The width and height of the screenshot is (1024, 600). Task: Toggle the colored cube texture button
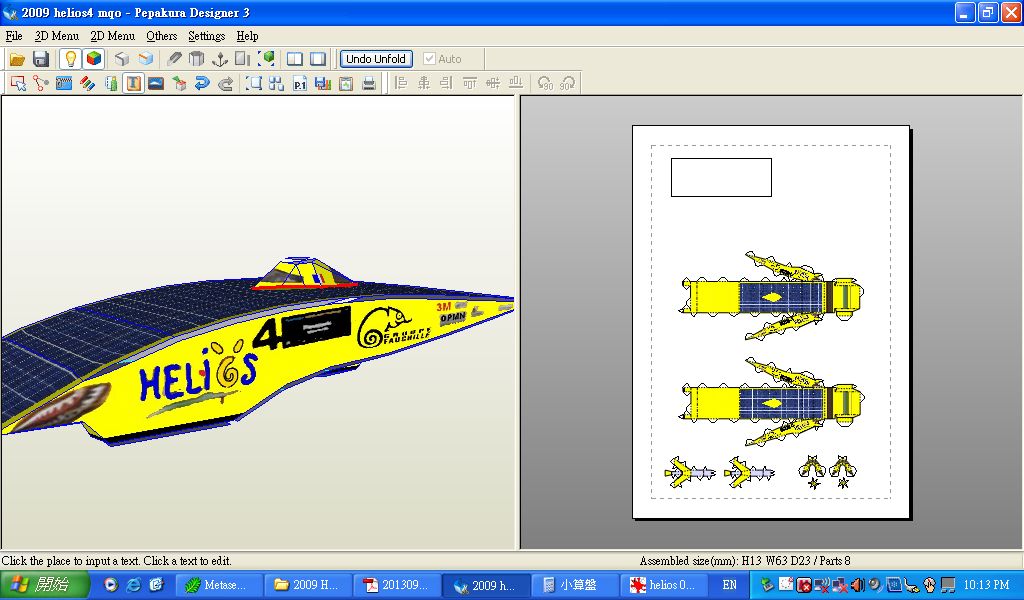click(94, 59)
